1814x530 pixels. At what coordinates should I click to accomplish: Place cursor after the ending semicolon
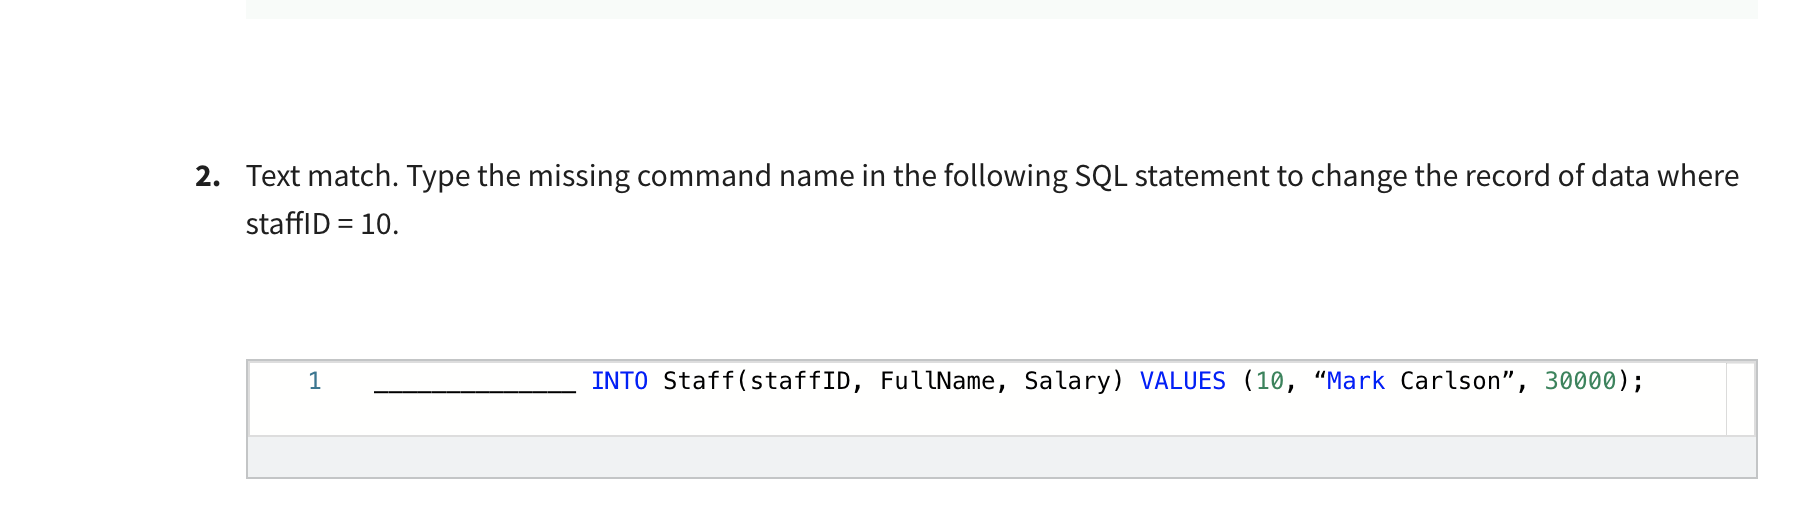click(1646, 381)
